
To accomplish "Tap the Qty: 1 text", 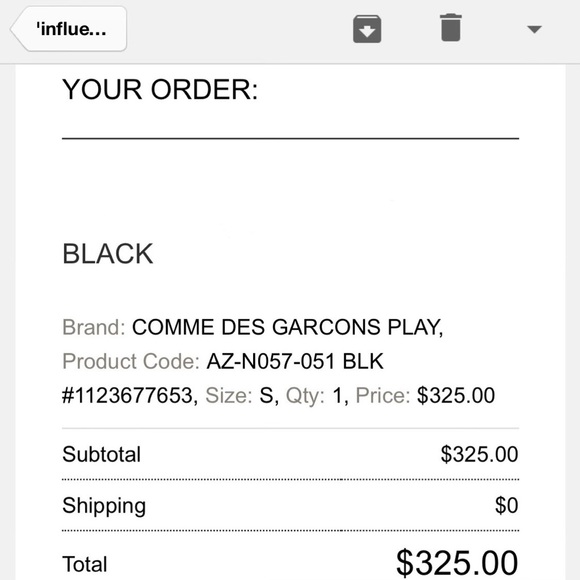I will click(317, 396).
